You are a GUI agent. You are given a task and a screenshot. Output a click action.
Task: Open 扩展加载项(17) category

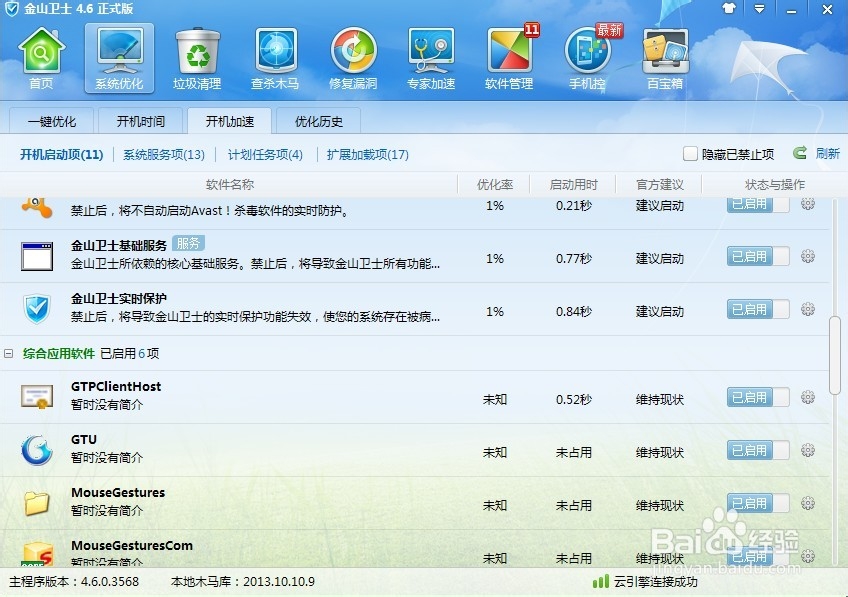coord(368,155)
